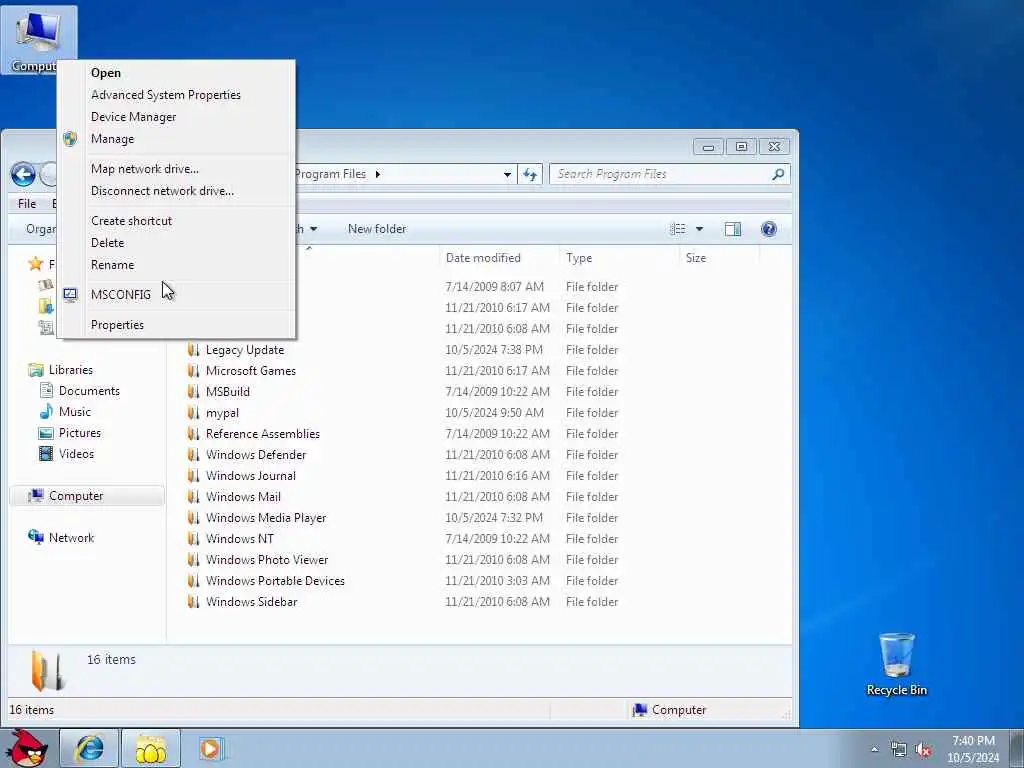Show hidden tray icons arrow

pos(874,750)
